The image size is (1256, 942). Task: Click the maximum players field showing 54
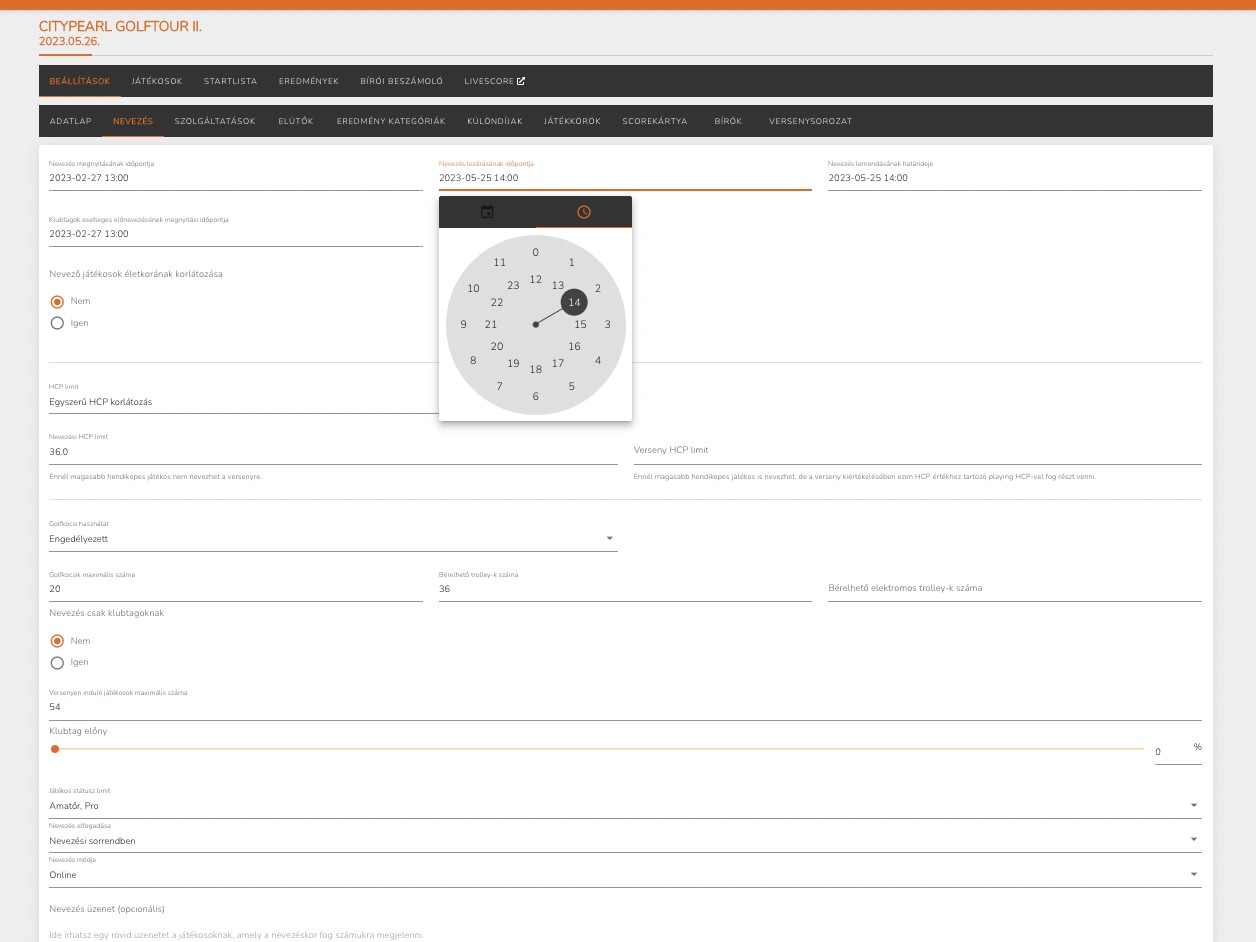[625, 707]
